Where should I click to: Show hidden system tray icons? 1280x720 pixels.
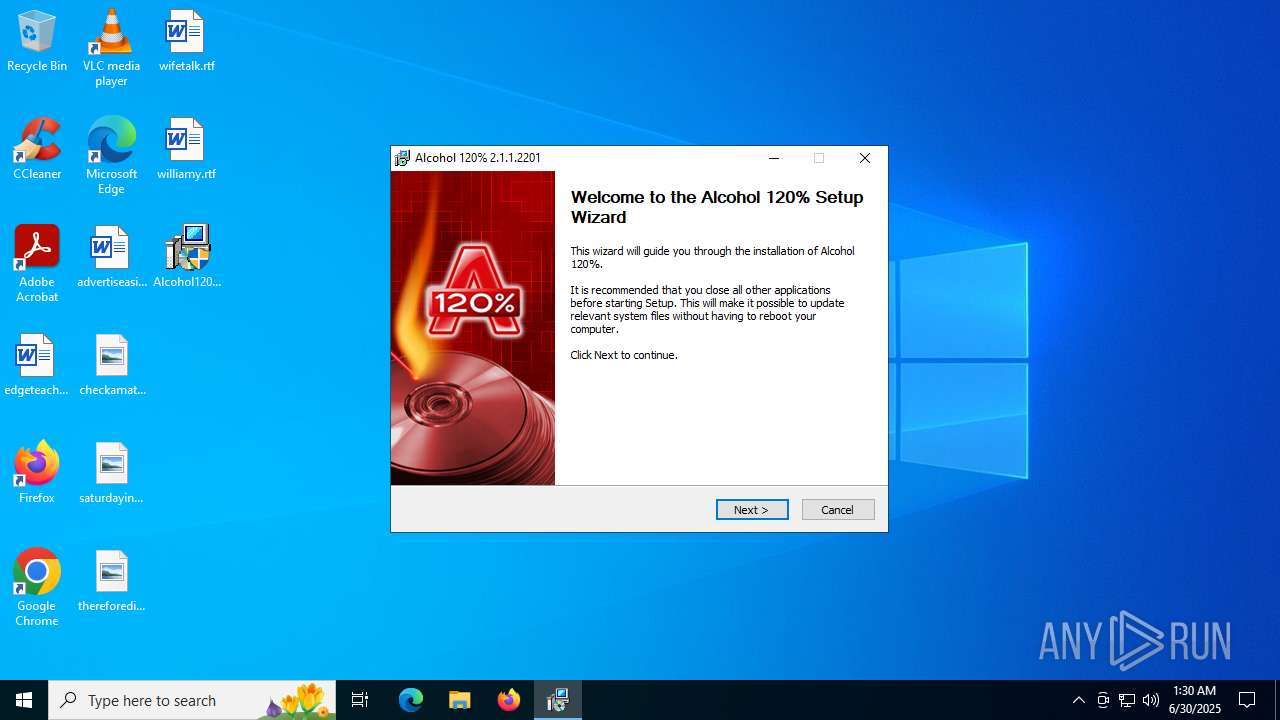pyautogui.click(x=1079, y=700)
